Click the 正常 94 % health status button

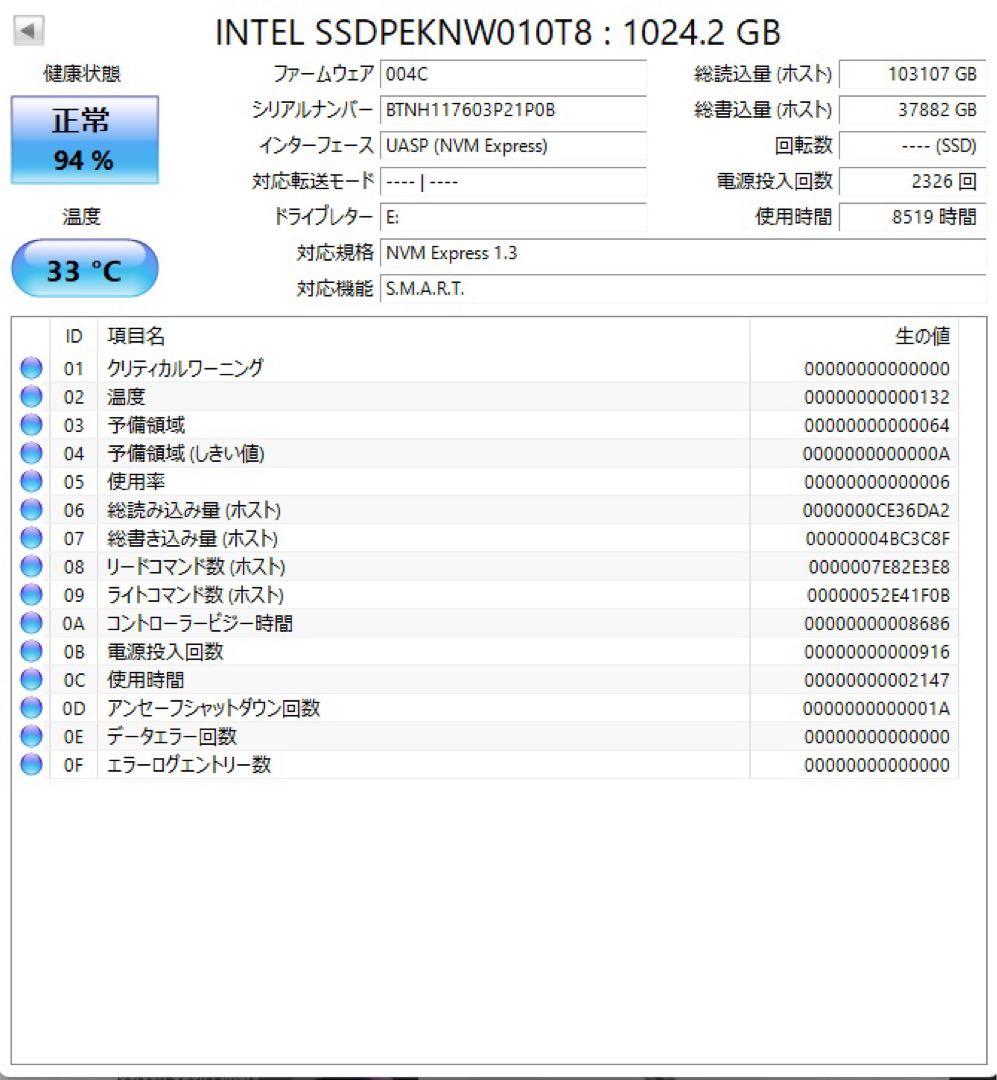pos(84,140)
